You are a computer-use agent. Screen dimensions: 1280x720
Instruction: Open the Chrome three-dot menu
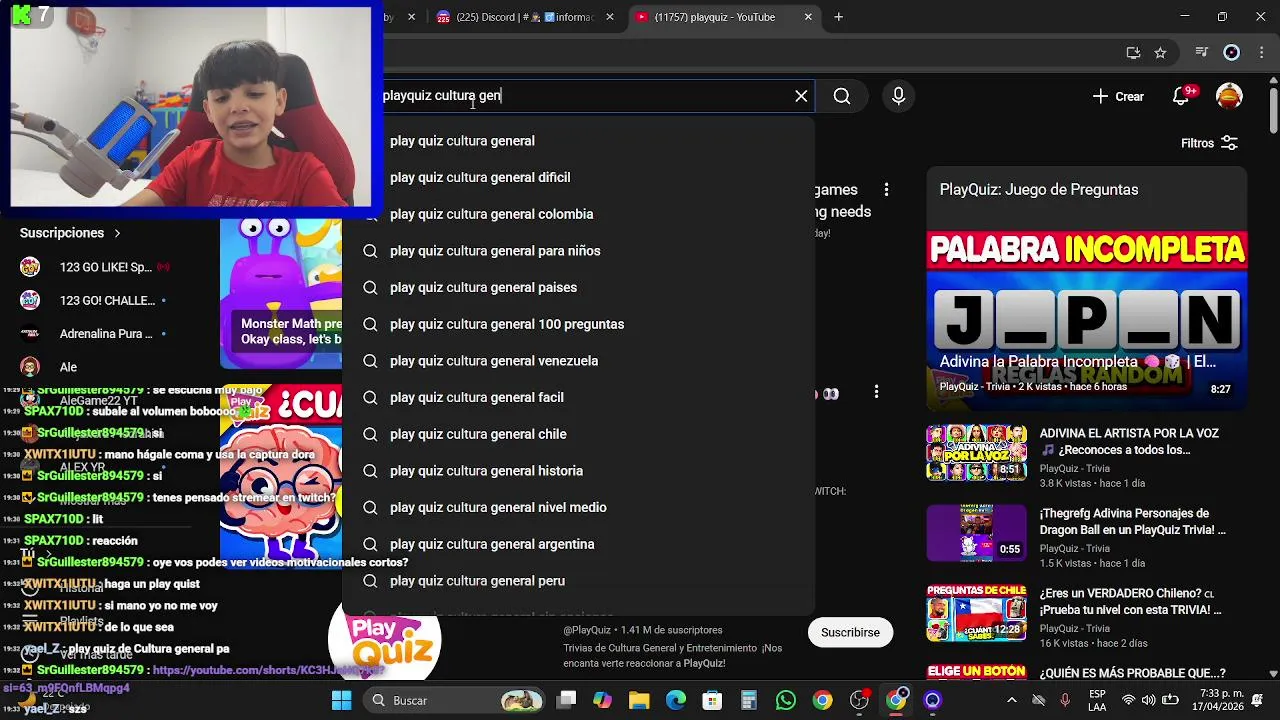coord(1260,53)
